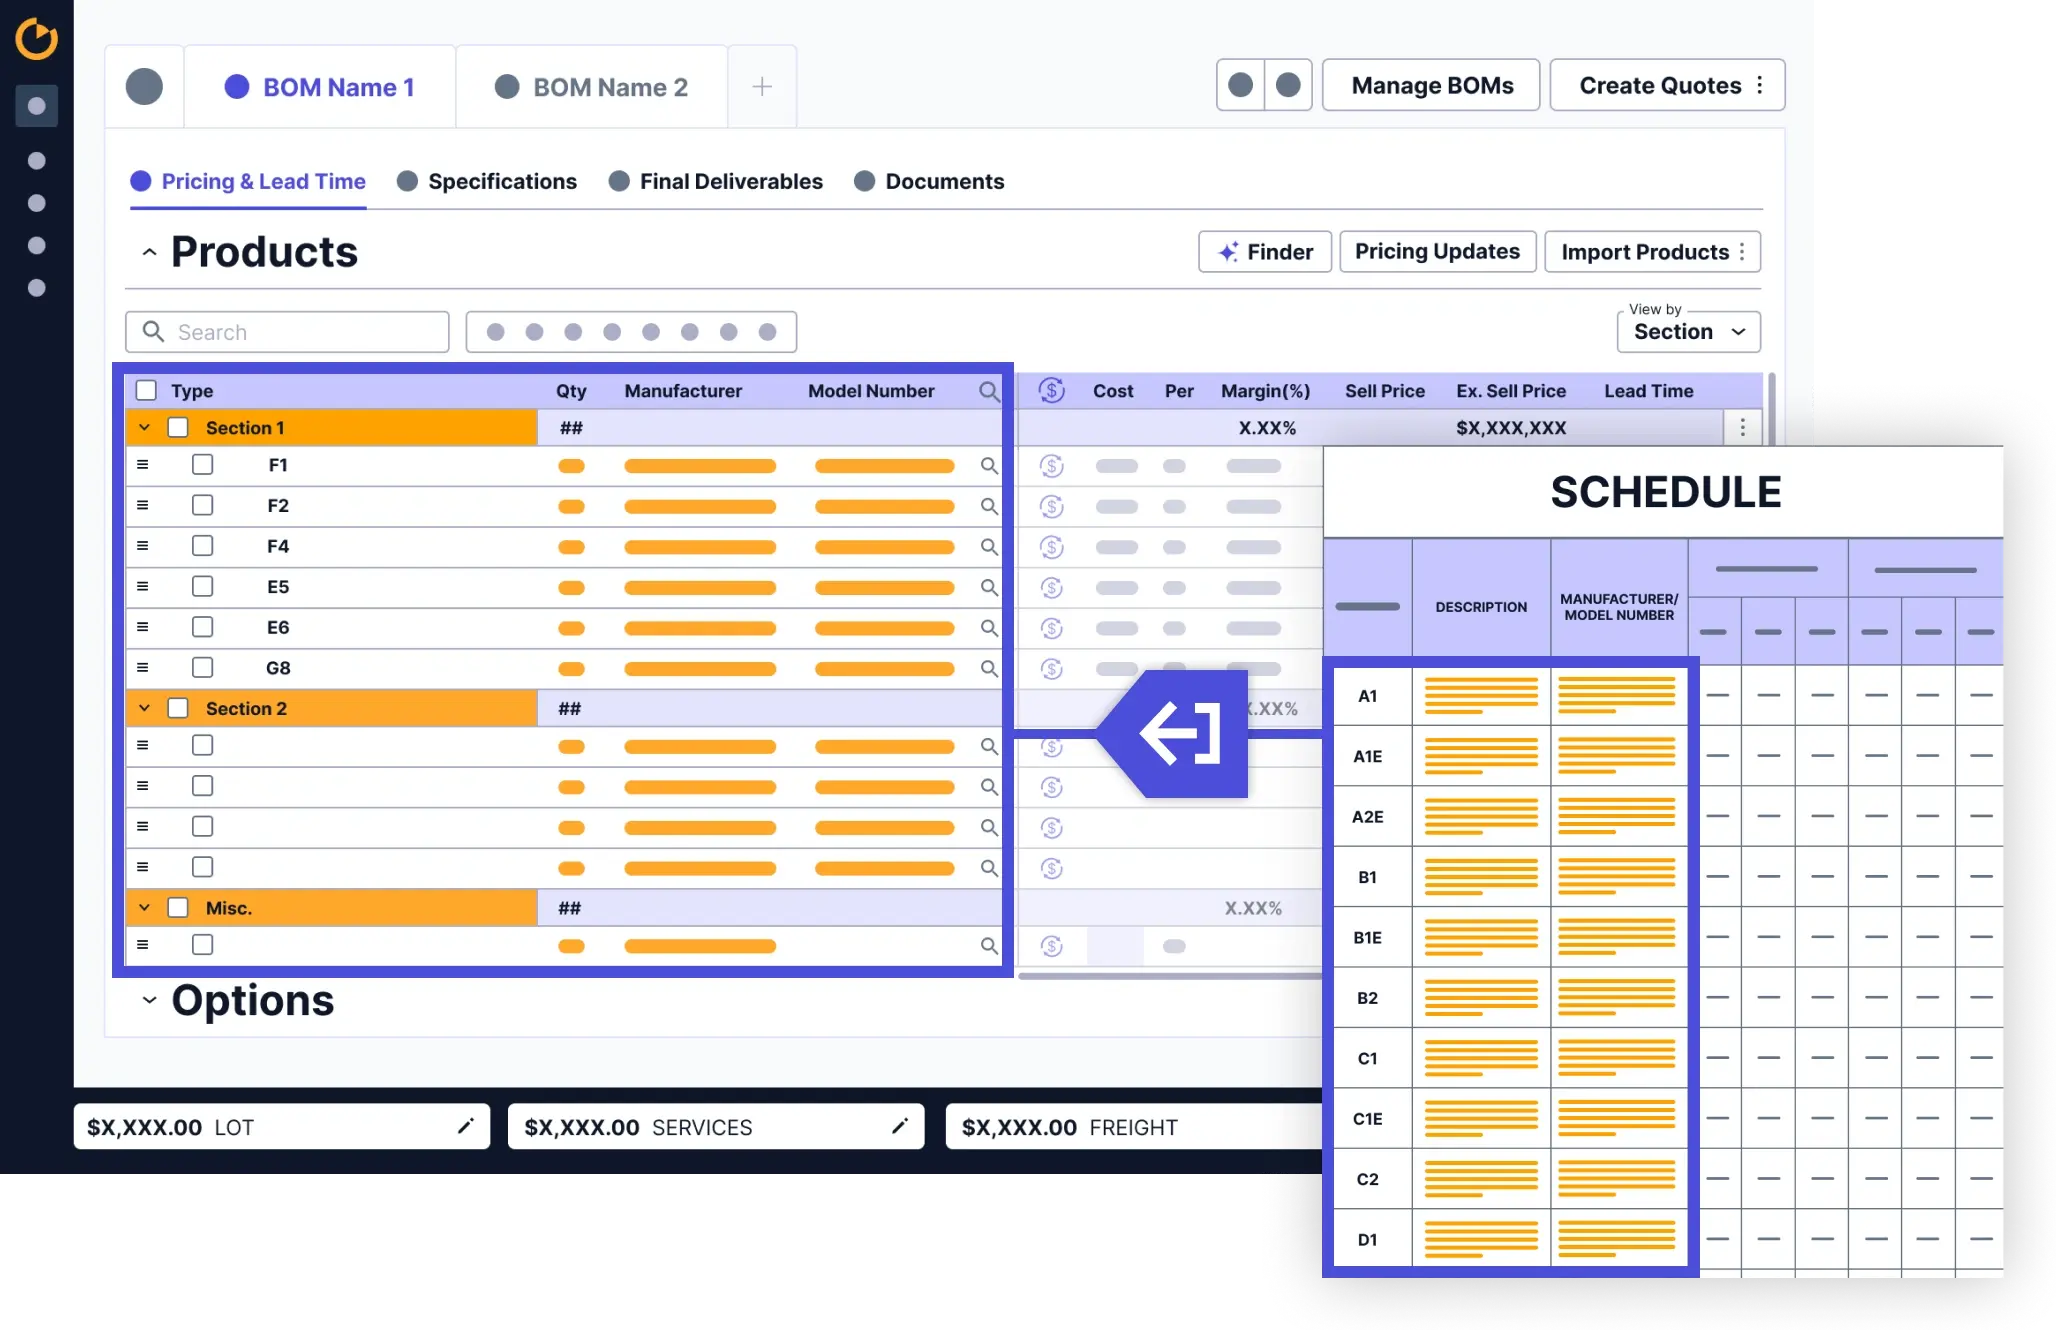The height and width of the screenshot is (1330, 2056).
Task: Open Import Products more options dots
Action: click(x=1742, y=252)
